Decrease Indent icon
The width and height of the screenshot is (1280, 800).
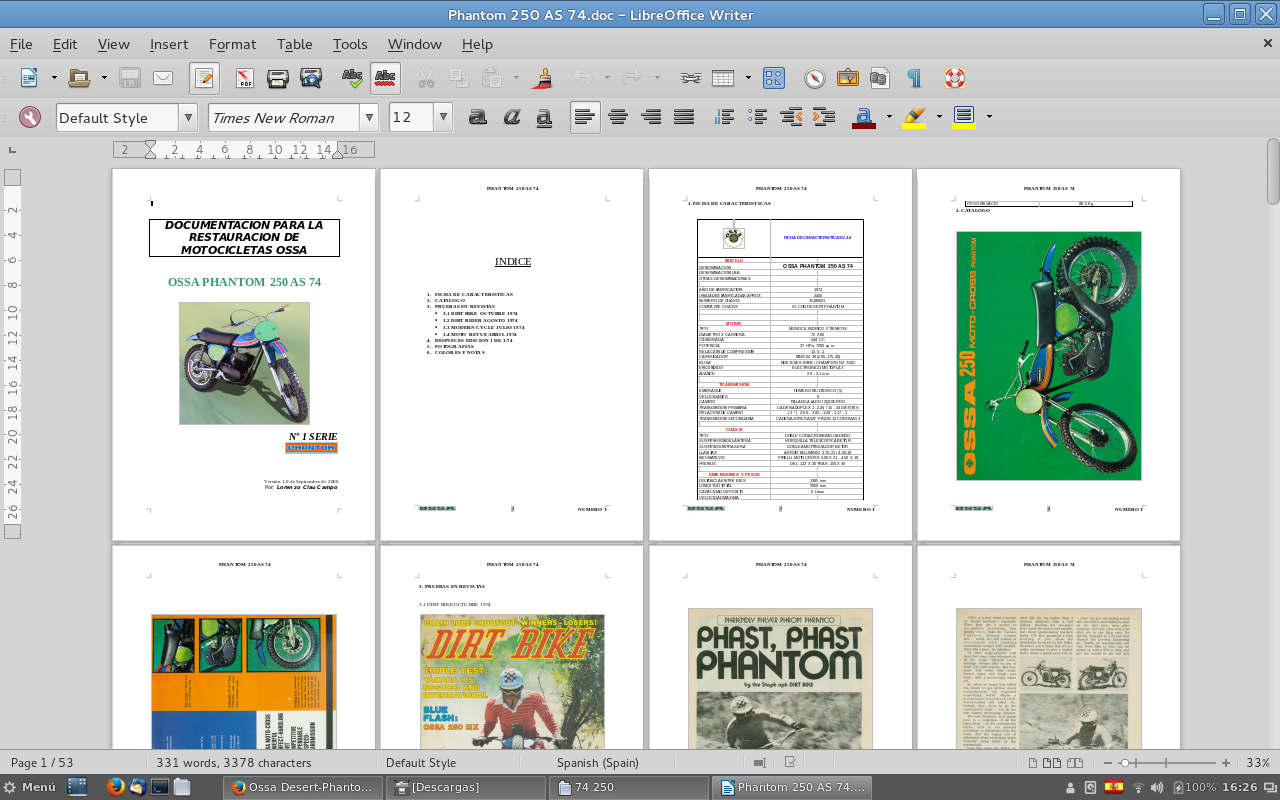click(791, 117)
